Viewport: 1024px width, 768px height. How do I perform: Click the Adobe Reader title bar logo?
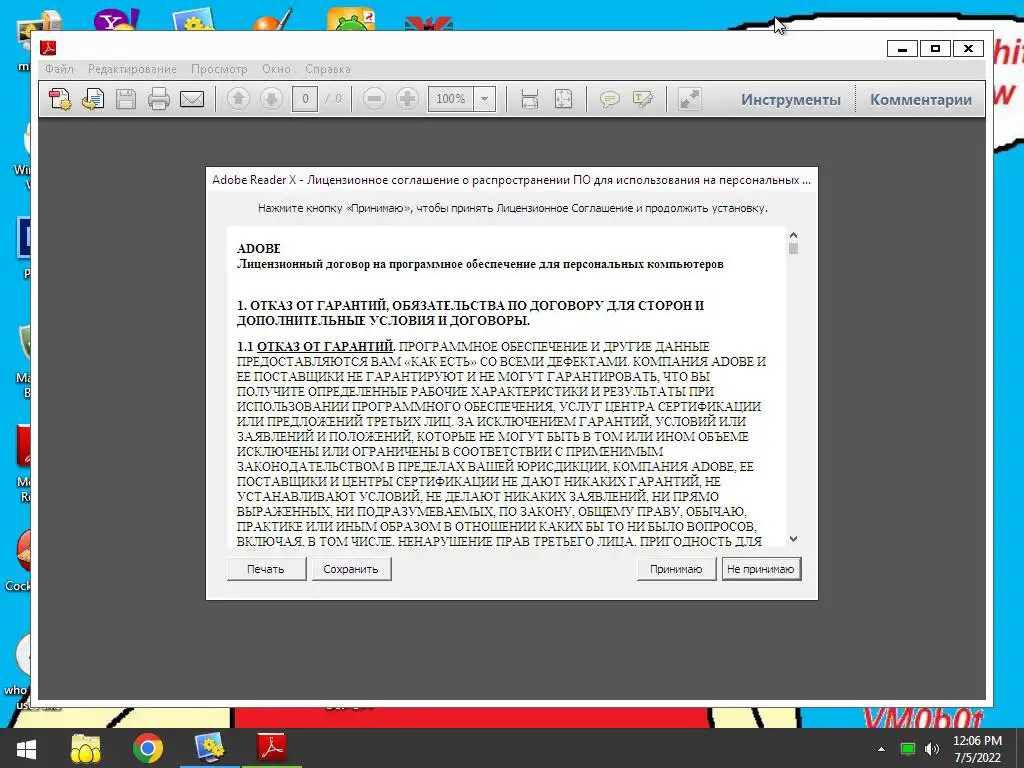48,48
